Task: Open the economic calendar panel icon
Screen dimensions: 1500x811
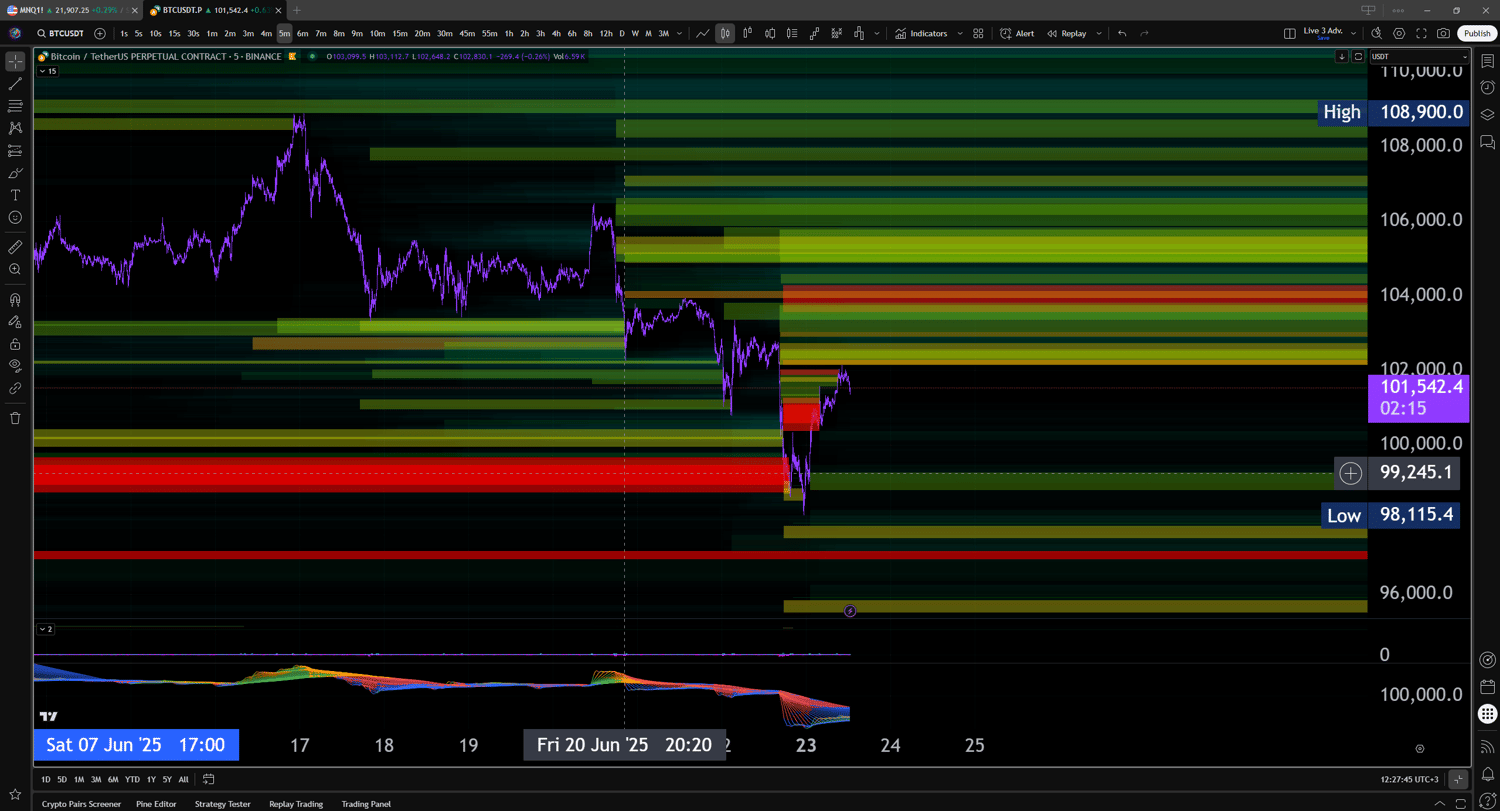Action: [x=1487, y=687]
